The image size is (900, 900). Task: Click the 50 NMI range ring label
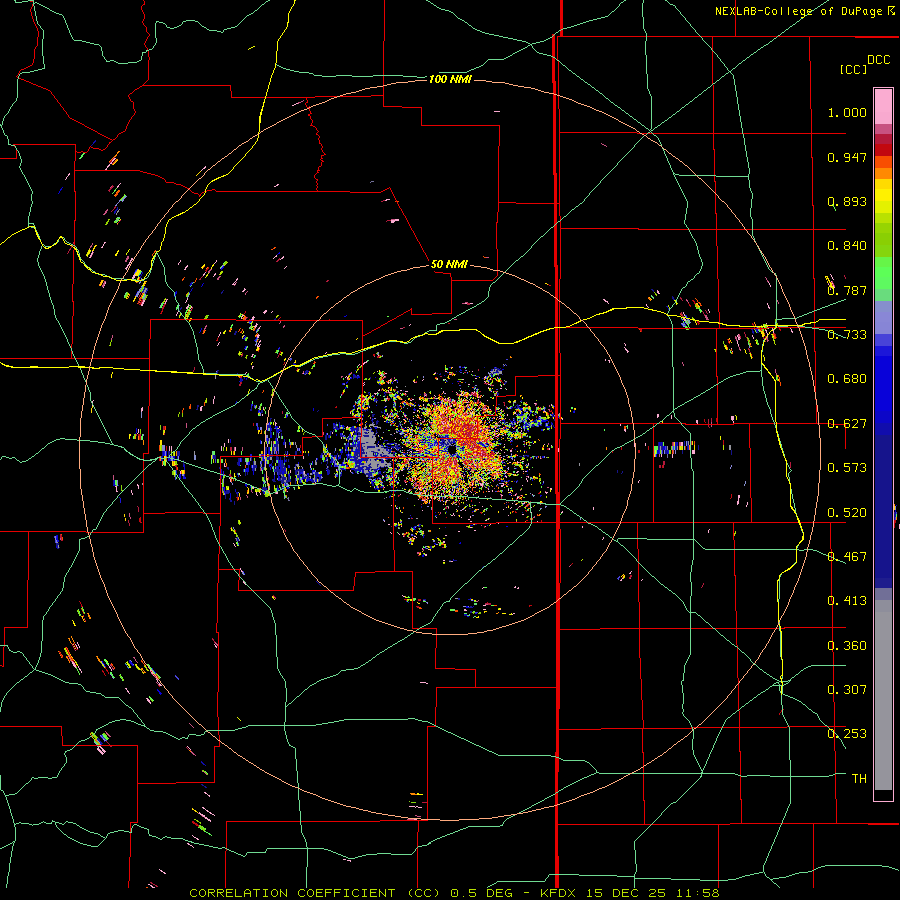[449, 264]
